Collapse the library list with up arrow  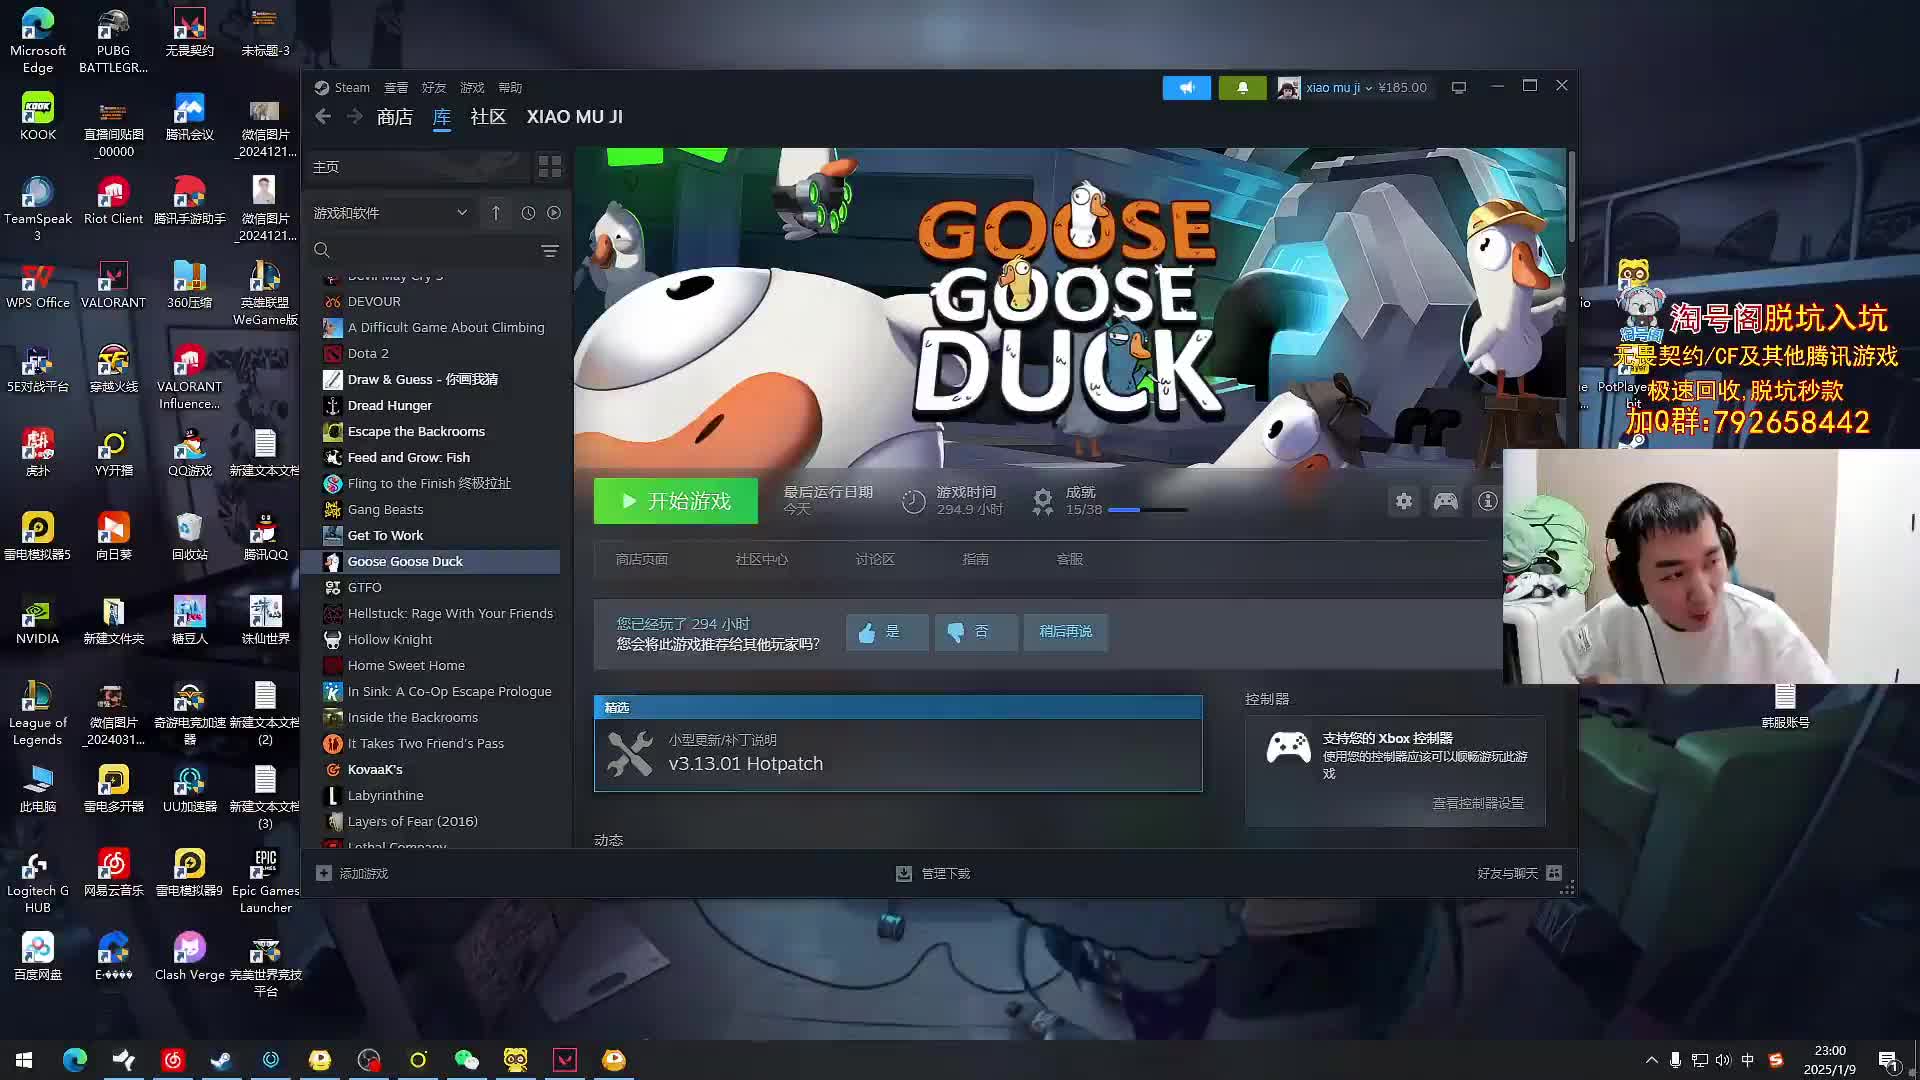click(496, 213)
